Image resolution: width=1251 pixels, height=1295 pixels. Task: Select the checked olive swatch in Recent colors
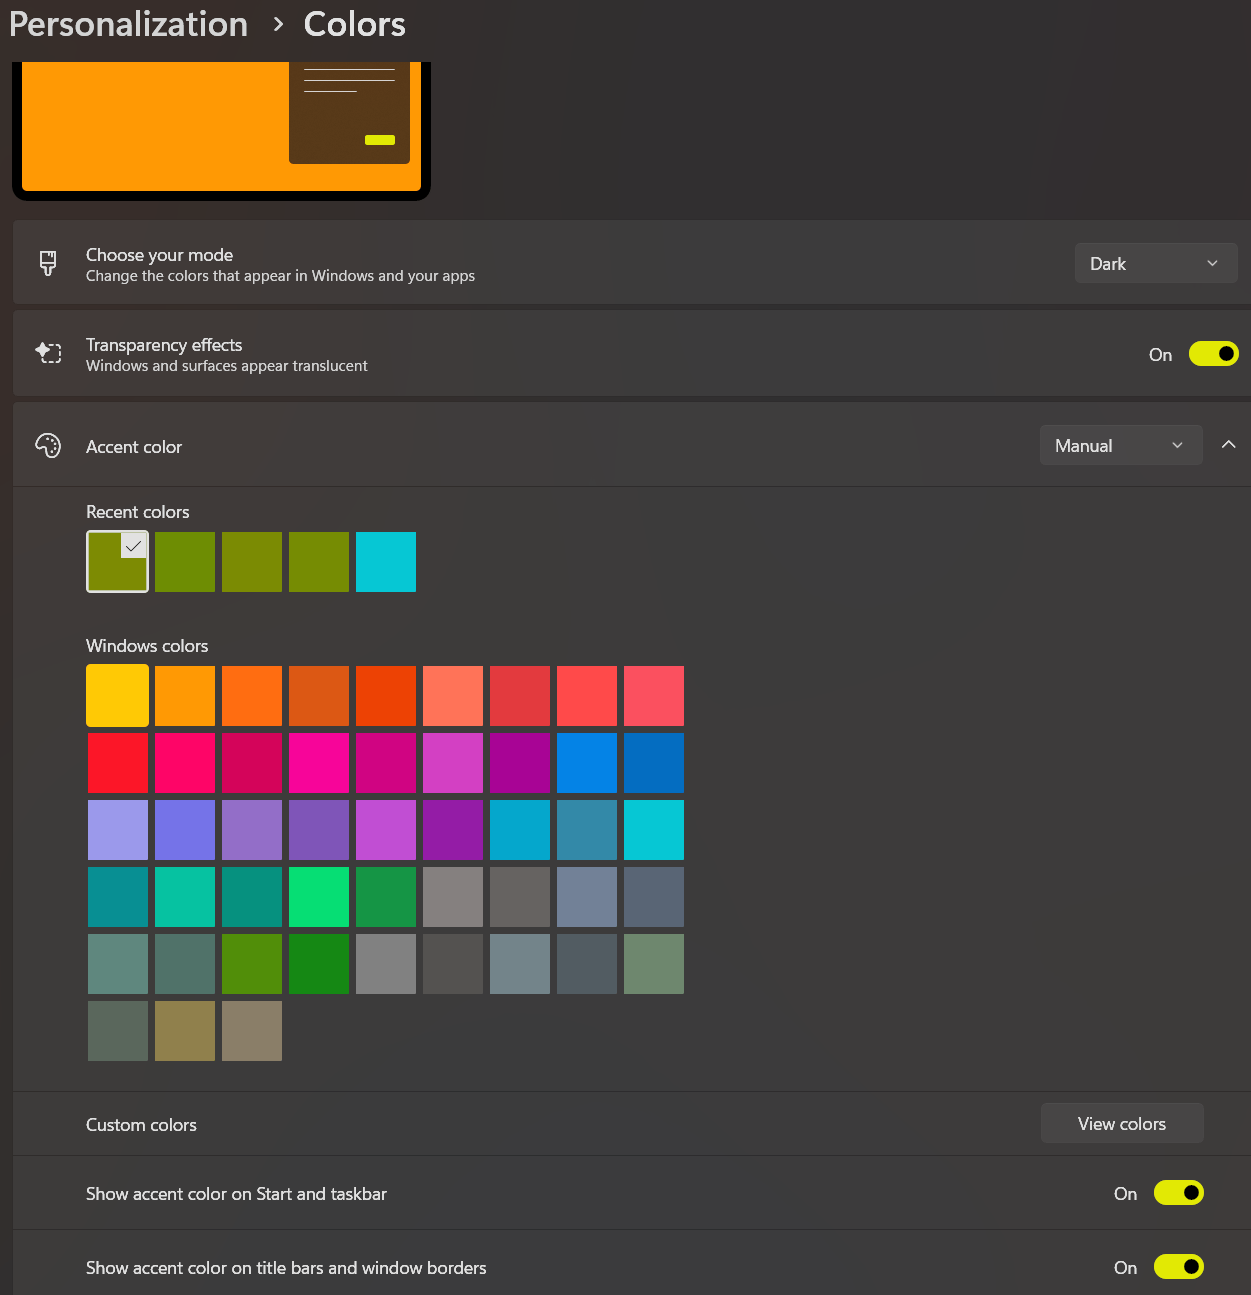click(x=118, y=561)
